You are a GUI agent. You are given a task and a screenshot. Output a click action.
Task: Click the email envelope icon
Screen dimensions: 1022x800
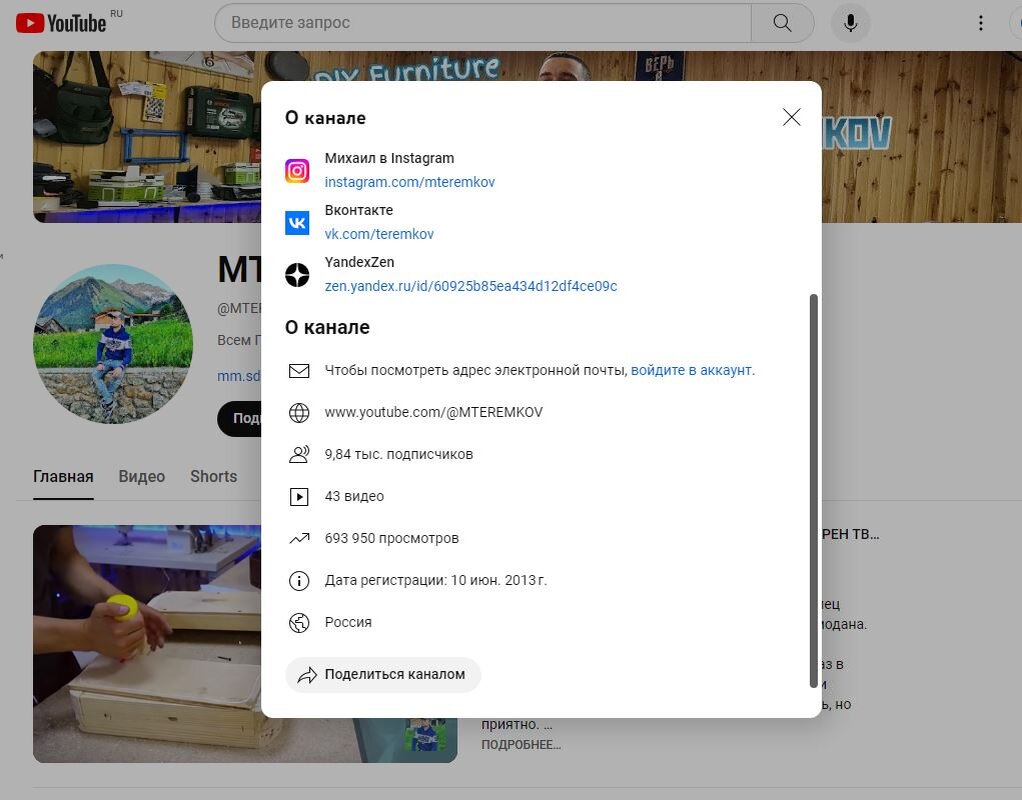pyautogui.click(x=299, y=370)
